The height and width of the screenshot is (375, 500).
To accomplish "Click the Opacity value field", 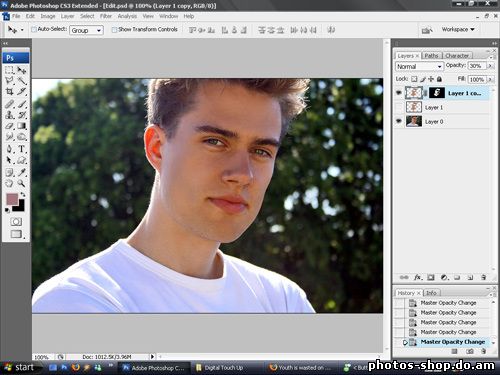I will [477, 66].
